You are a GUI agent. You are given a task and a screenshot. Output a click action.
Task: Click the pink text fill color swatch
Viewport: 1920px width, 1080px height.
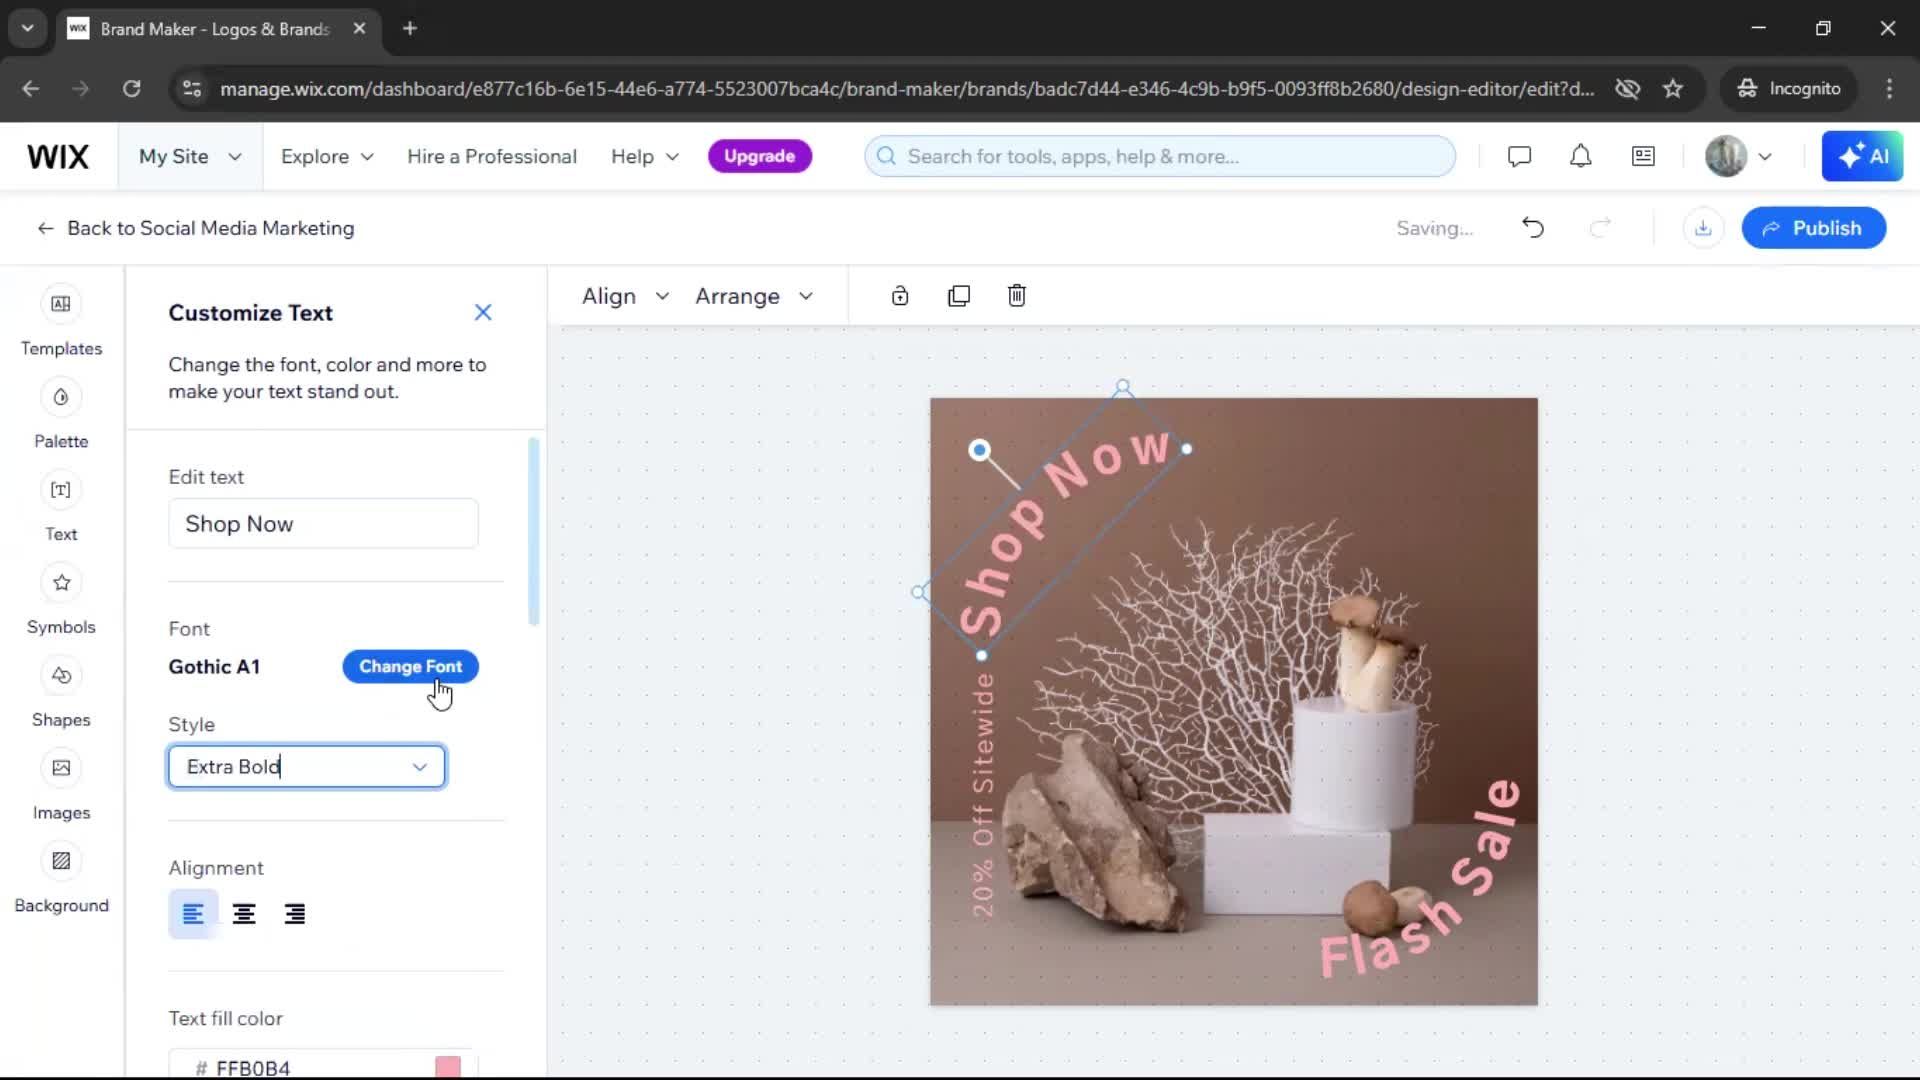448,1067
